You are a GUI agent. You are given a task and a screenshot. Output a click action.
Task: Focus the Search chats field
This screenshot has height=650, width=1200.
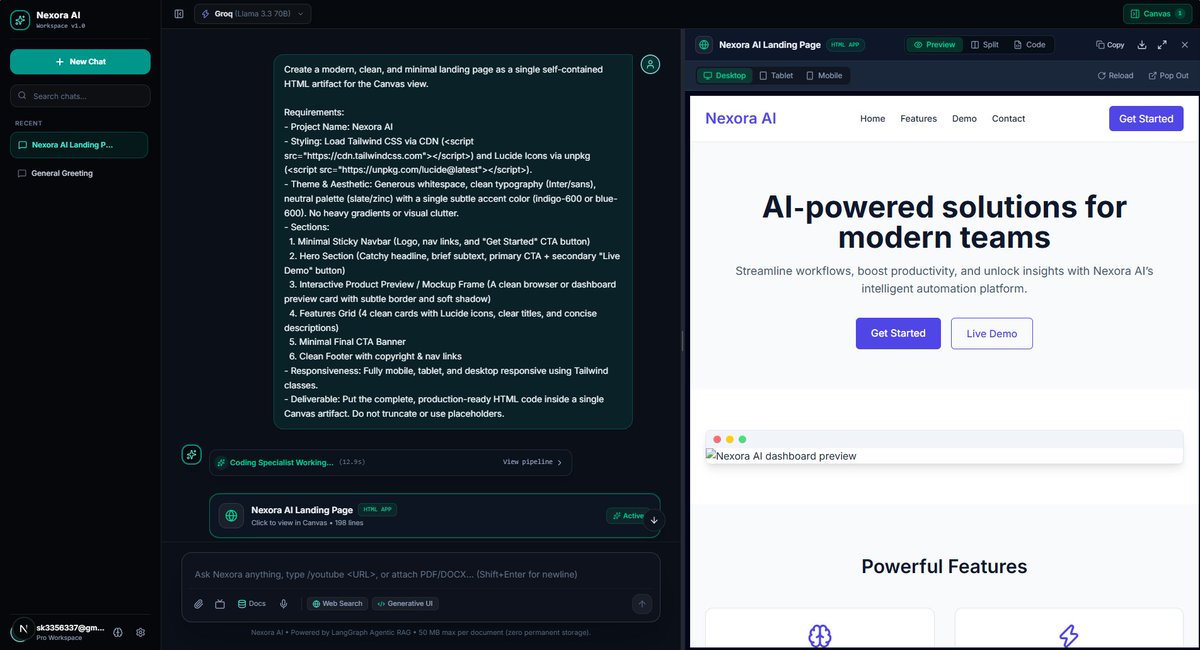coord(80,96)
